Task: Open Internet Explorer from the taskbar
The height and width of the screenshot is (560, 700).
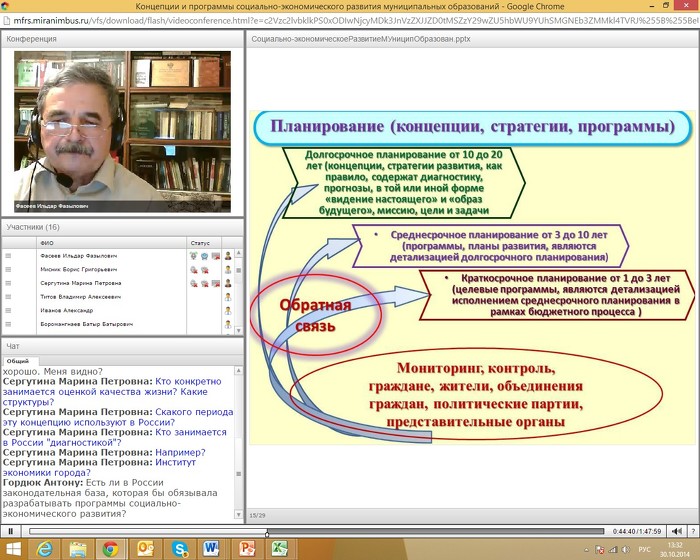Action: click(x=44, y=549)
